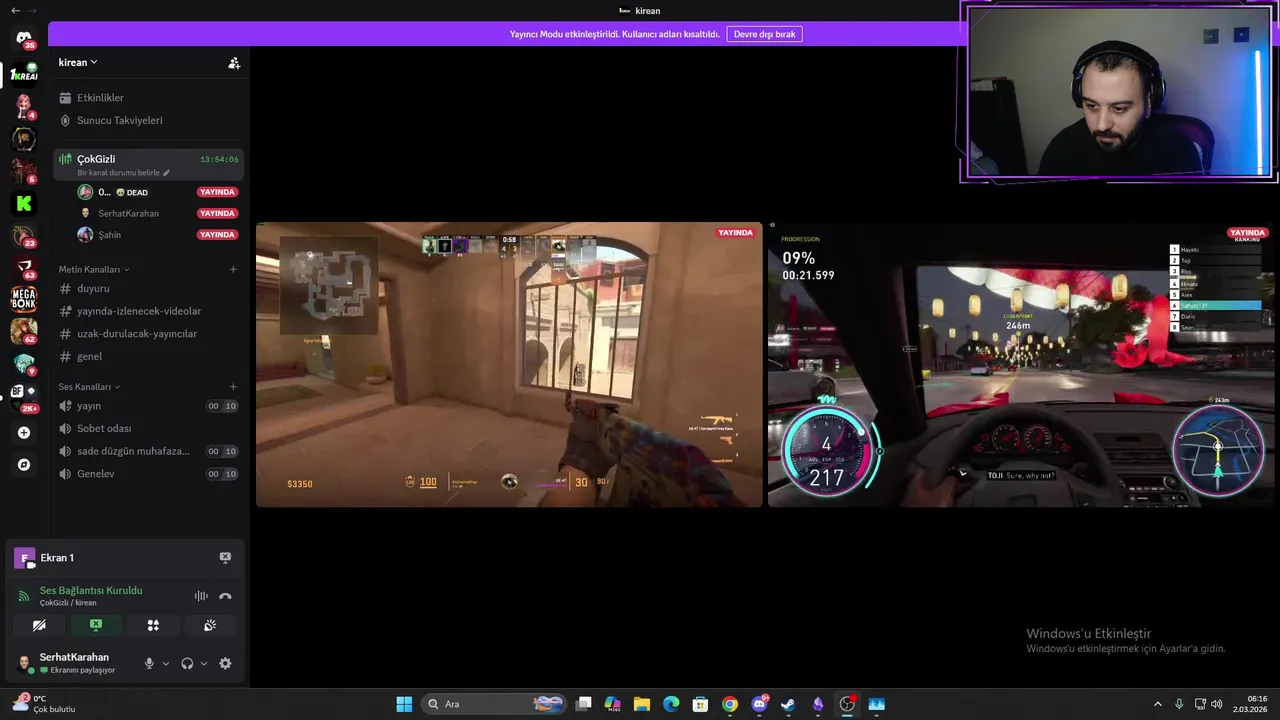Viewport: 1280px width, 720px height.
Task: Disconnect from voice with hang-up icon
Action: point(225,596)
